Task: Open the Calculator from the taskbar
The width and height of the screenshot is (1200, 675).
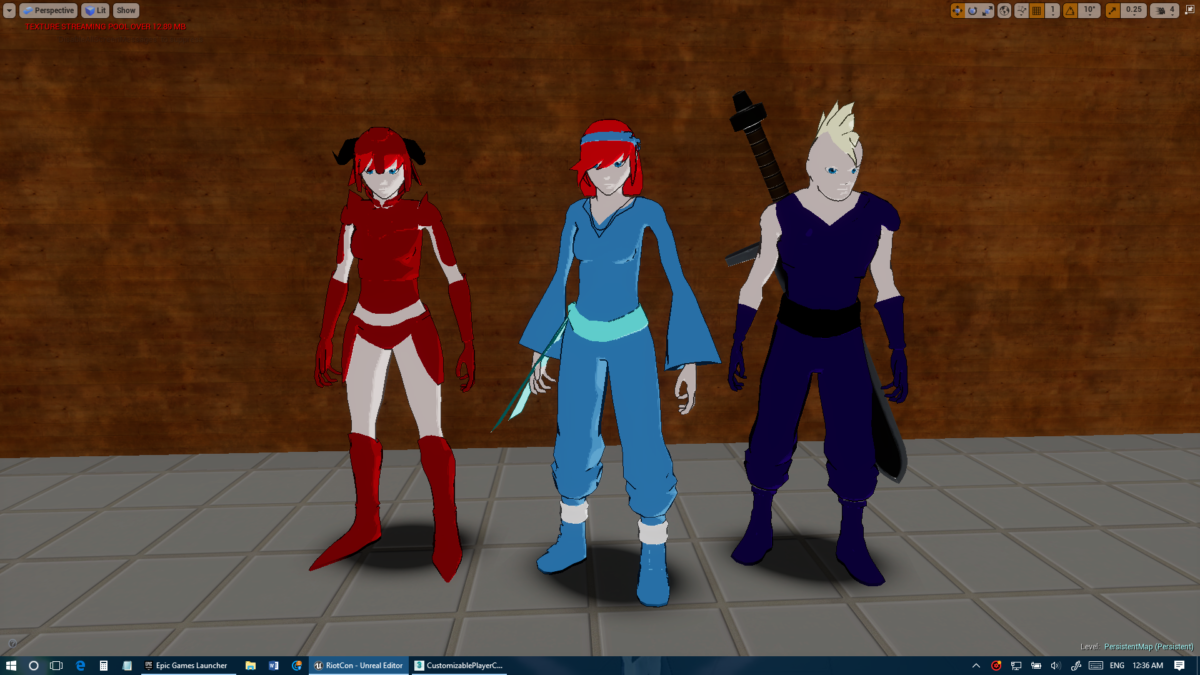Action: click(103, 665)
